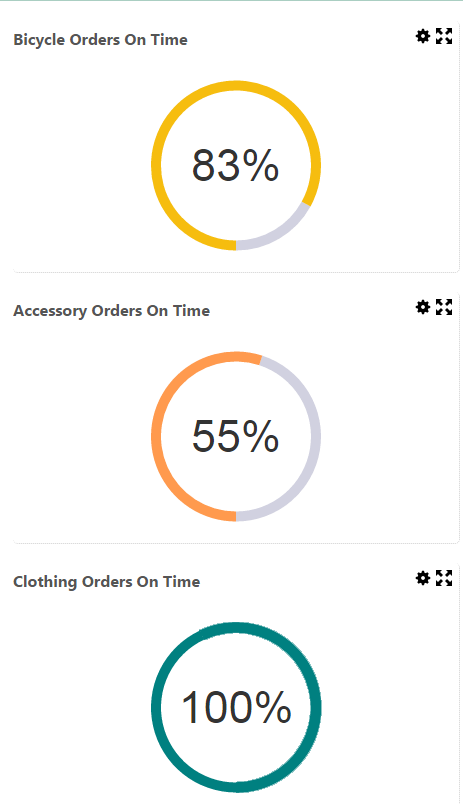Click the Bicycle Orders On Time title
The image size is (463, 804).
pyautogui.click(x=100, y=40)
